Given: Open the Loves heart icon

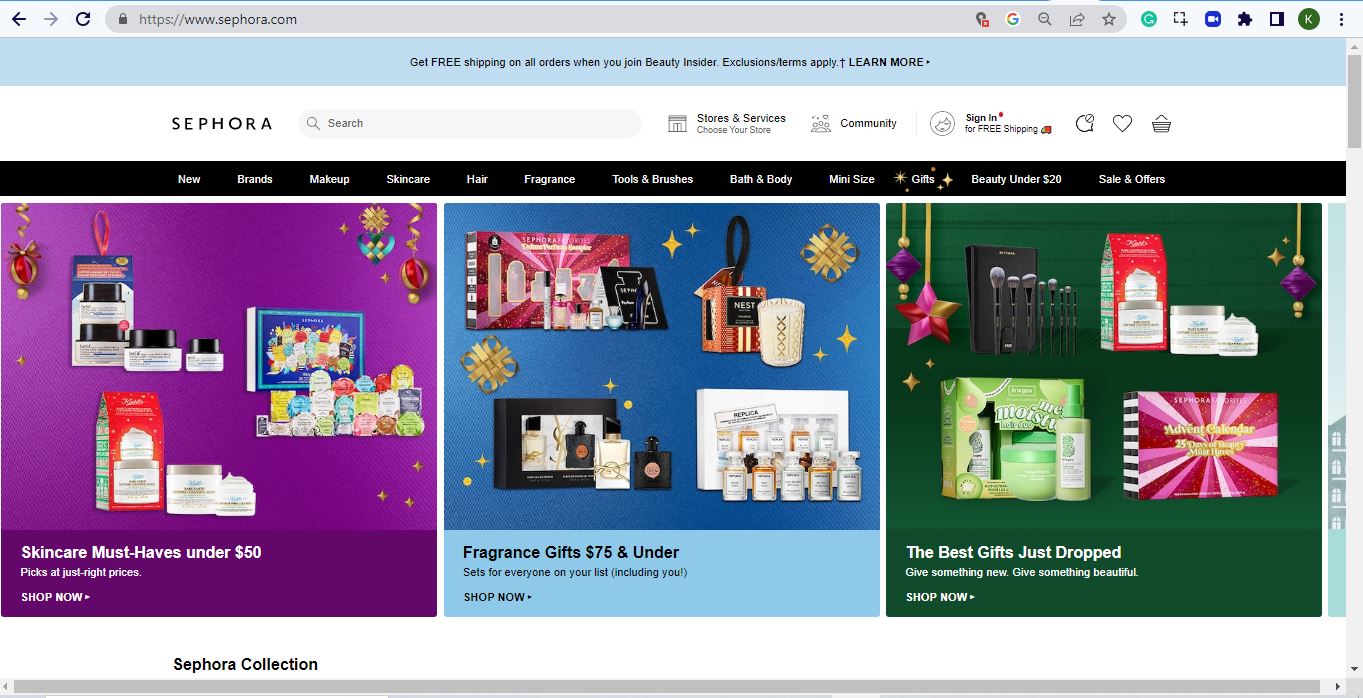Looking at the screenshot, I should click(x=1122, y=123).
